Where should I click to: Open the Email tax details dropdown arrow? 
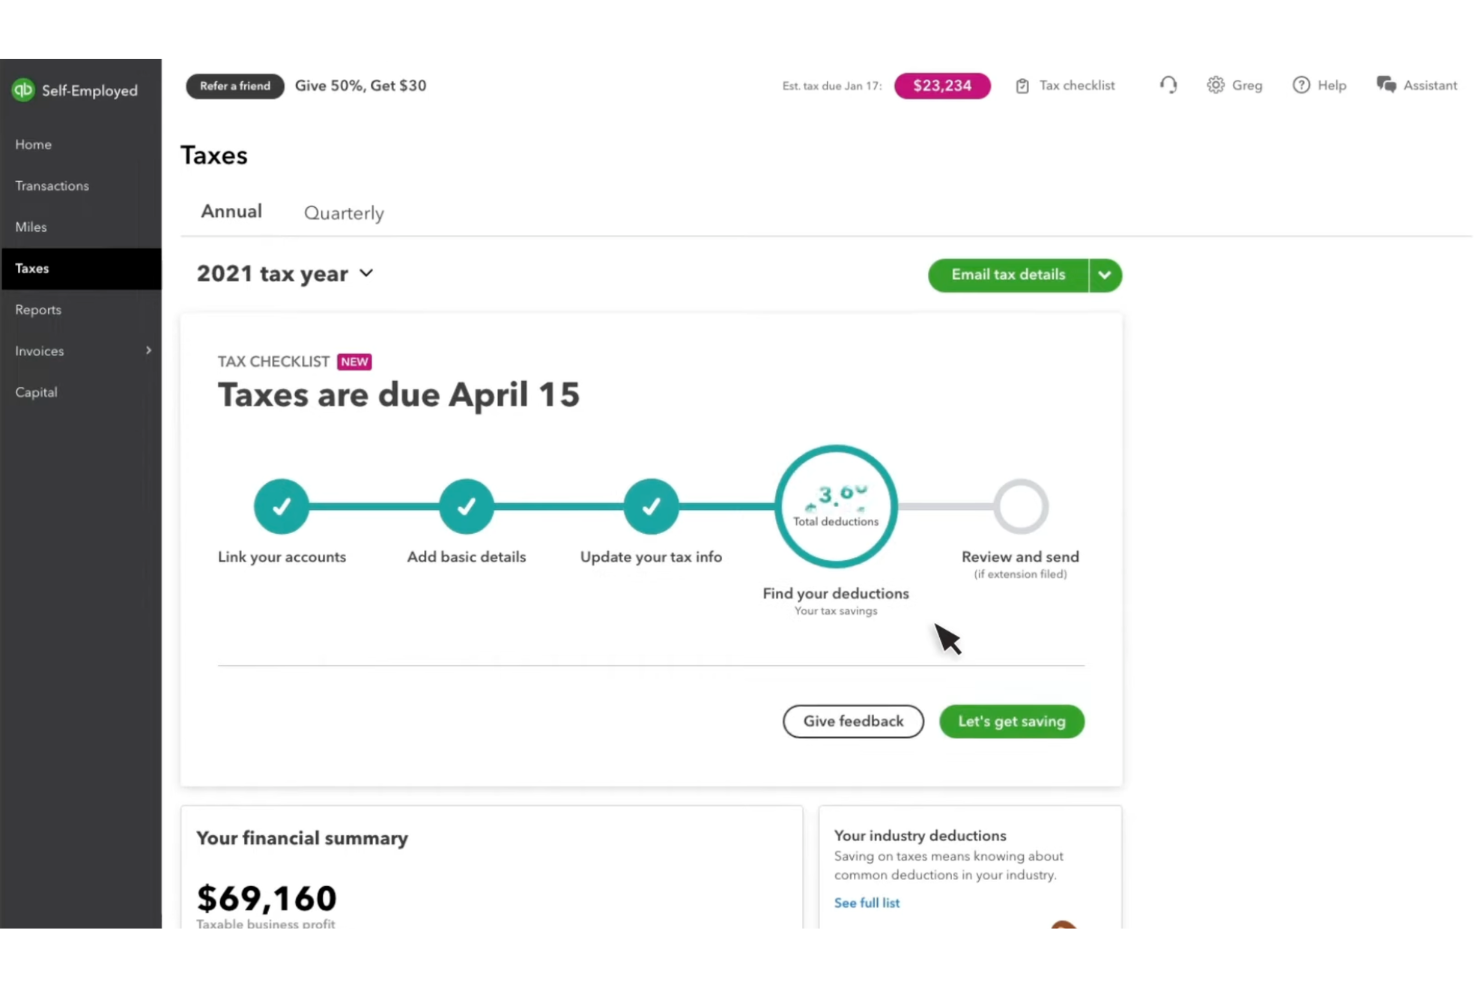click(x=1105, y=274)
